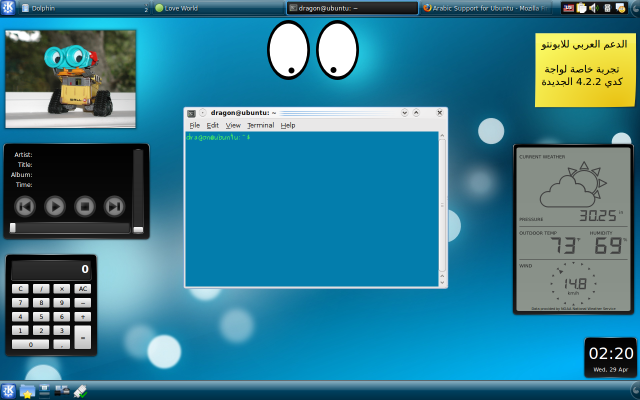Click the show desktop icon in the bottom panel
Image resolution: width=640 pixels, height=400 pixels.
[44, 391]
